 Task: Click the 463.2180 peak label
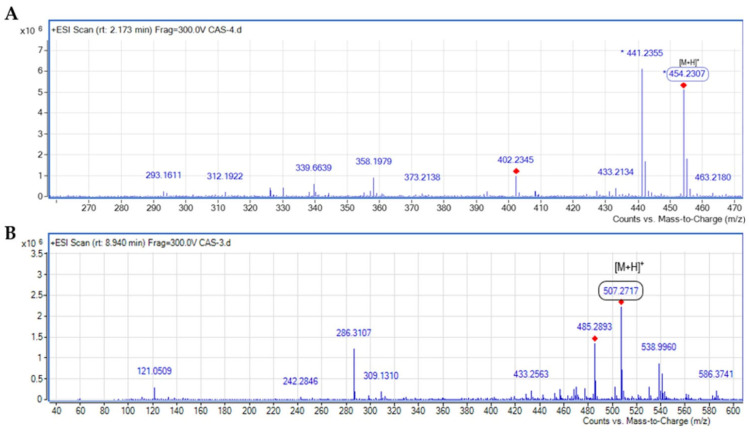coord(713,177)
